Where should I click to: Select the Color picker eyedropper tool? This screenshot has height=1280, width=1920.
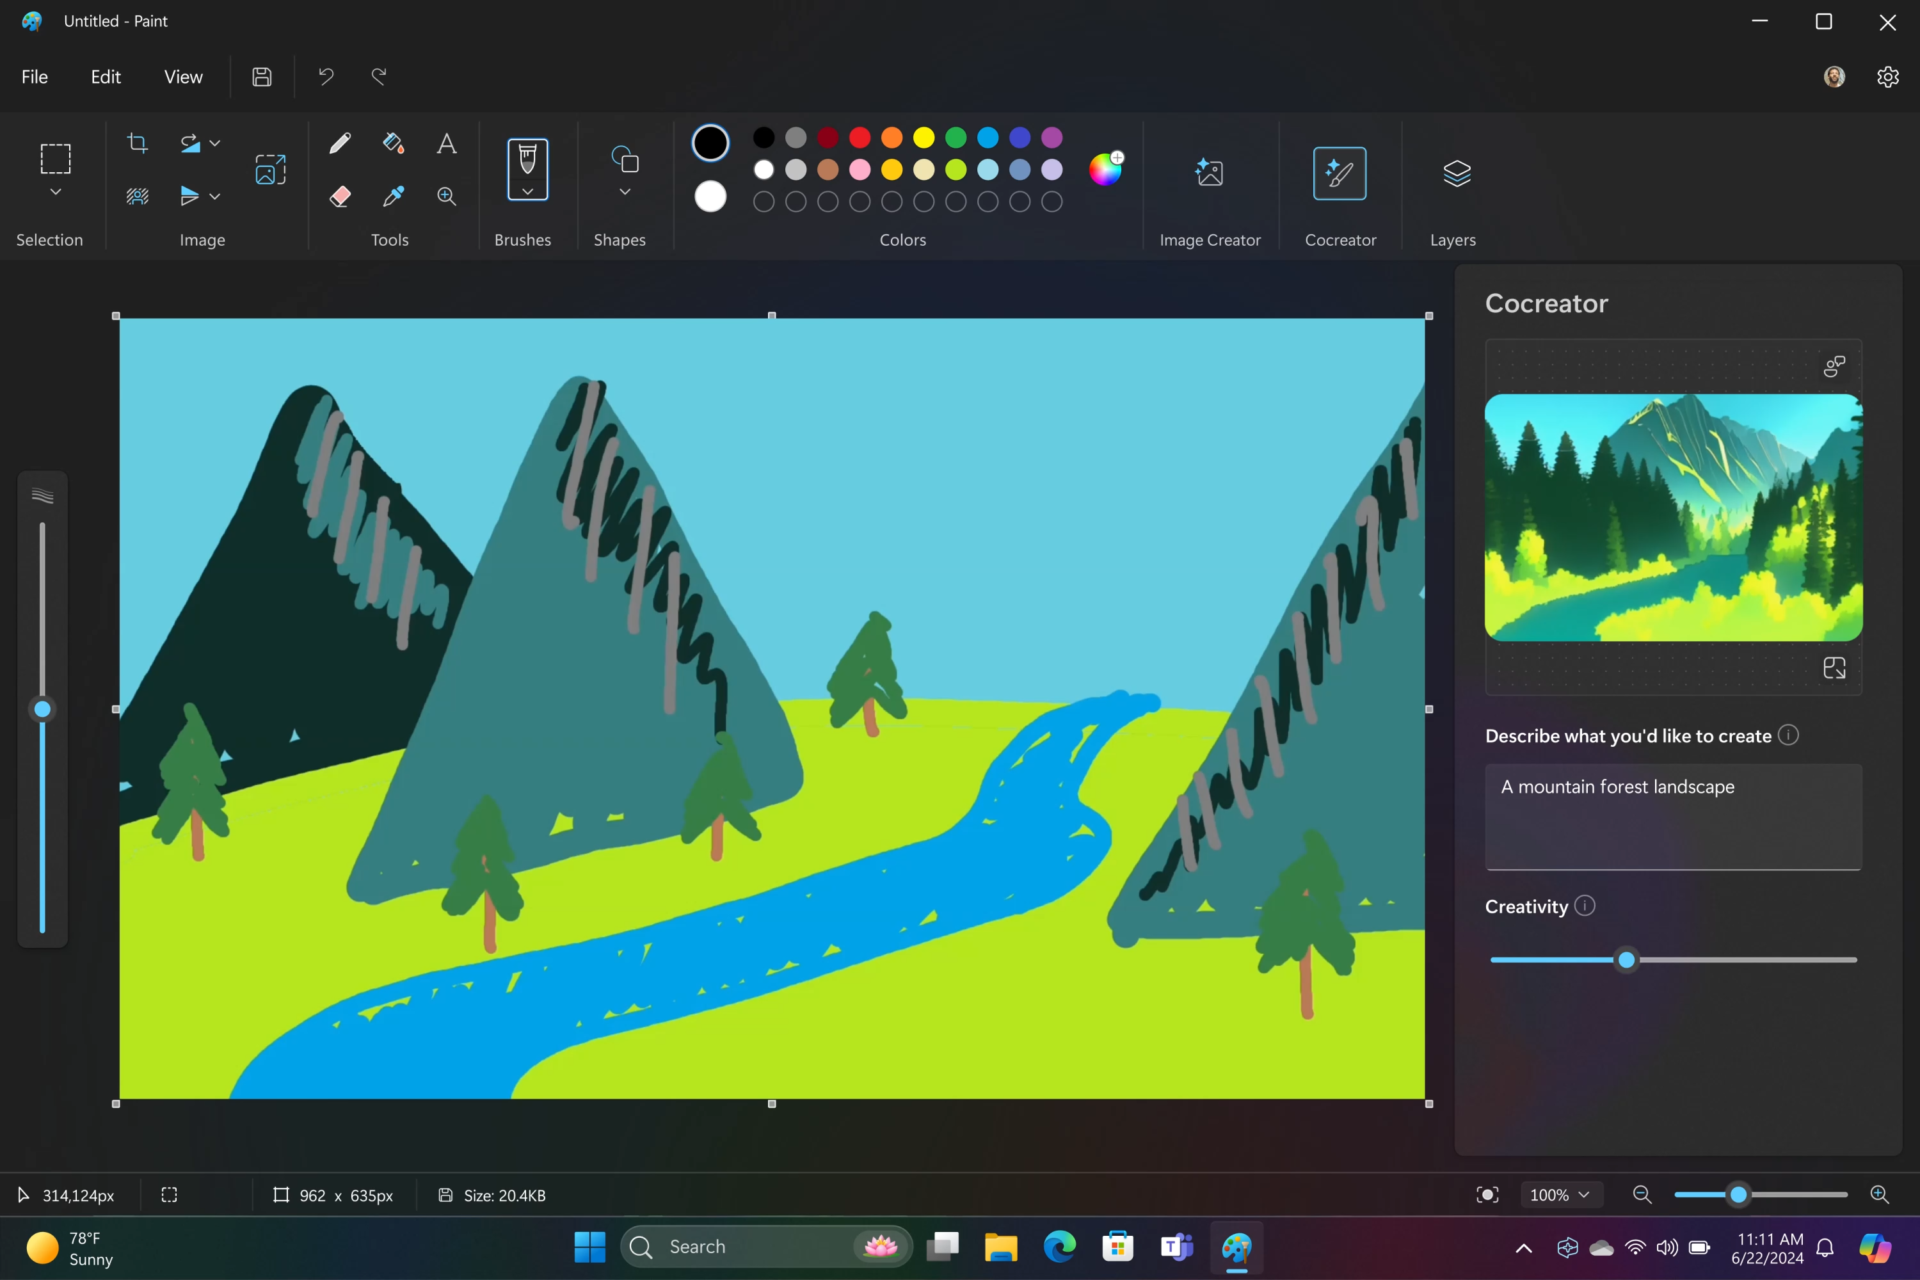tap(393, 196)
